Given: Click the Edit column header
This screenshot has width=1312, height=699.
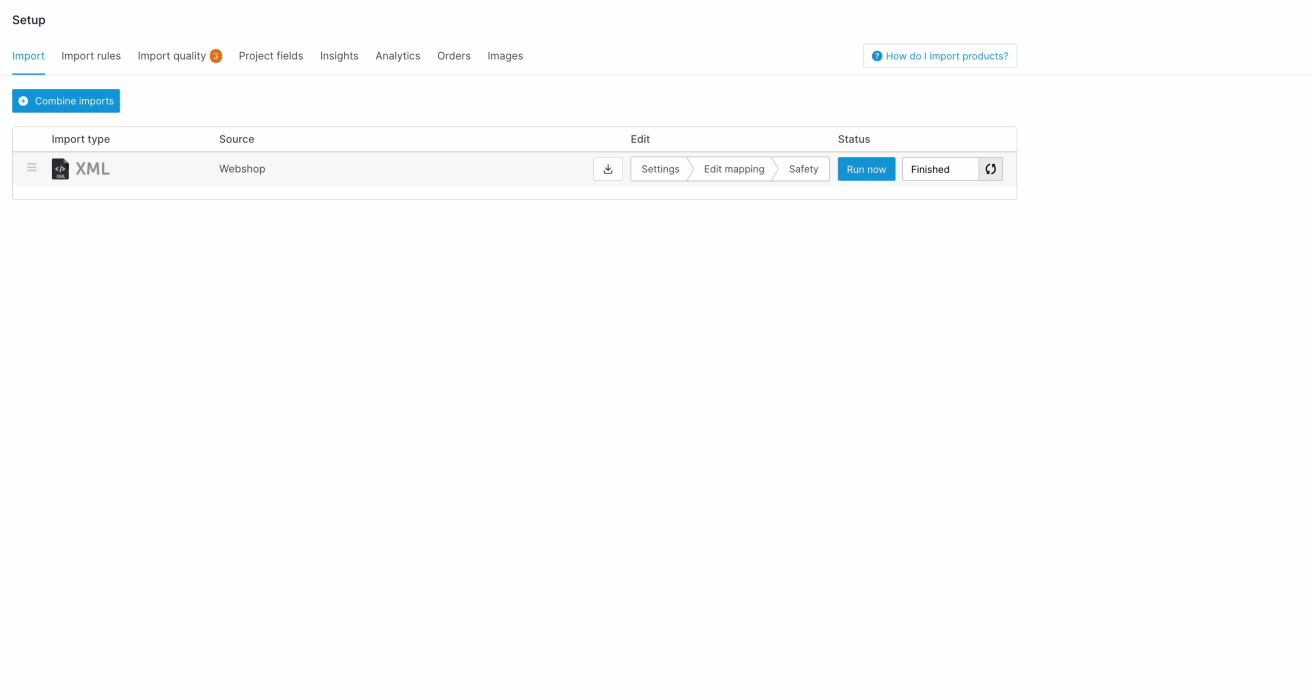Looking at the screenshot, I should pyautogui.click(x=640, y=139).
